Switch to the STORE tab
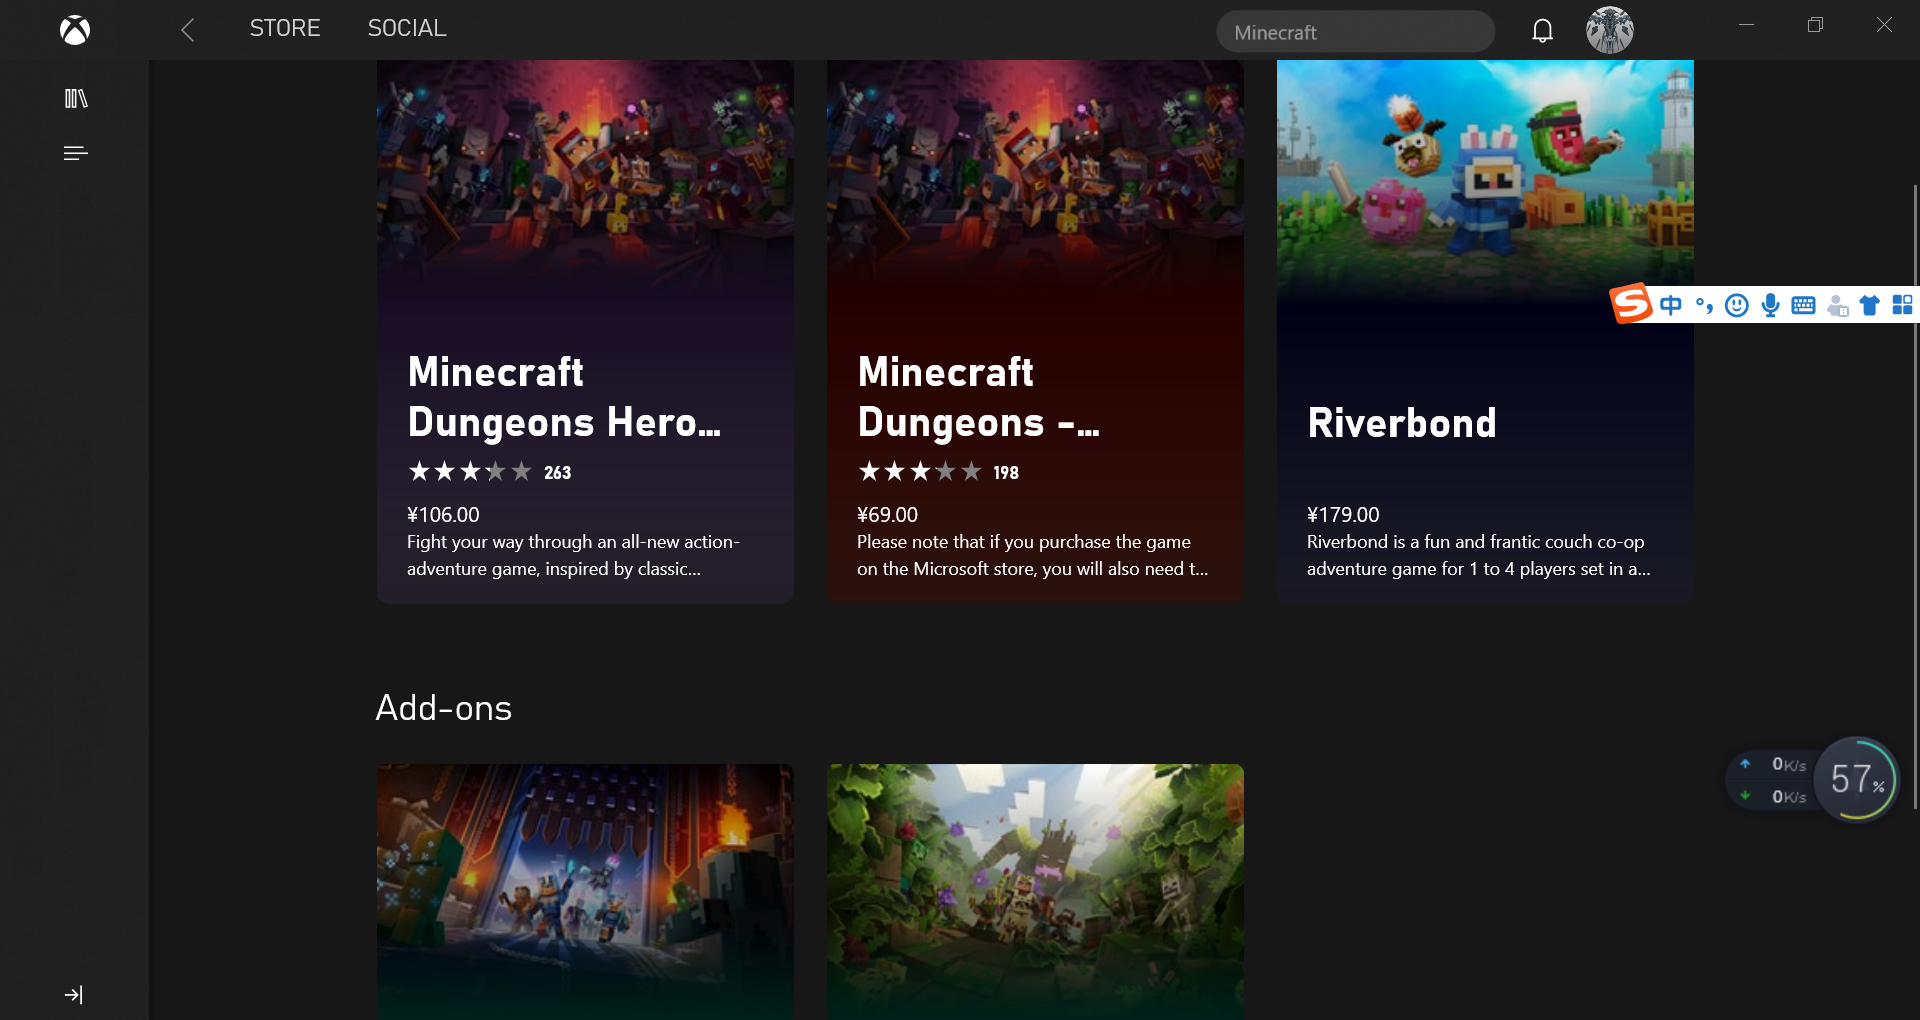Viewport: 1920px width, 1020px height. click(285, 28)
